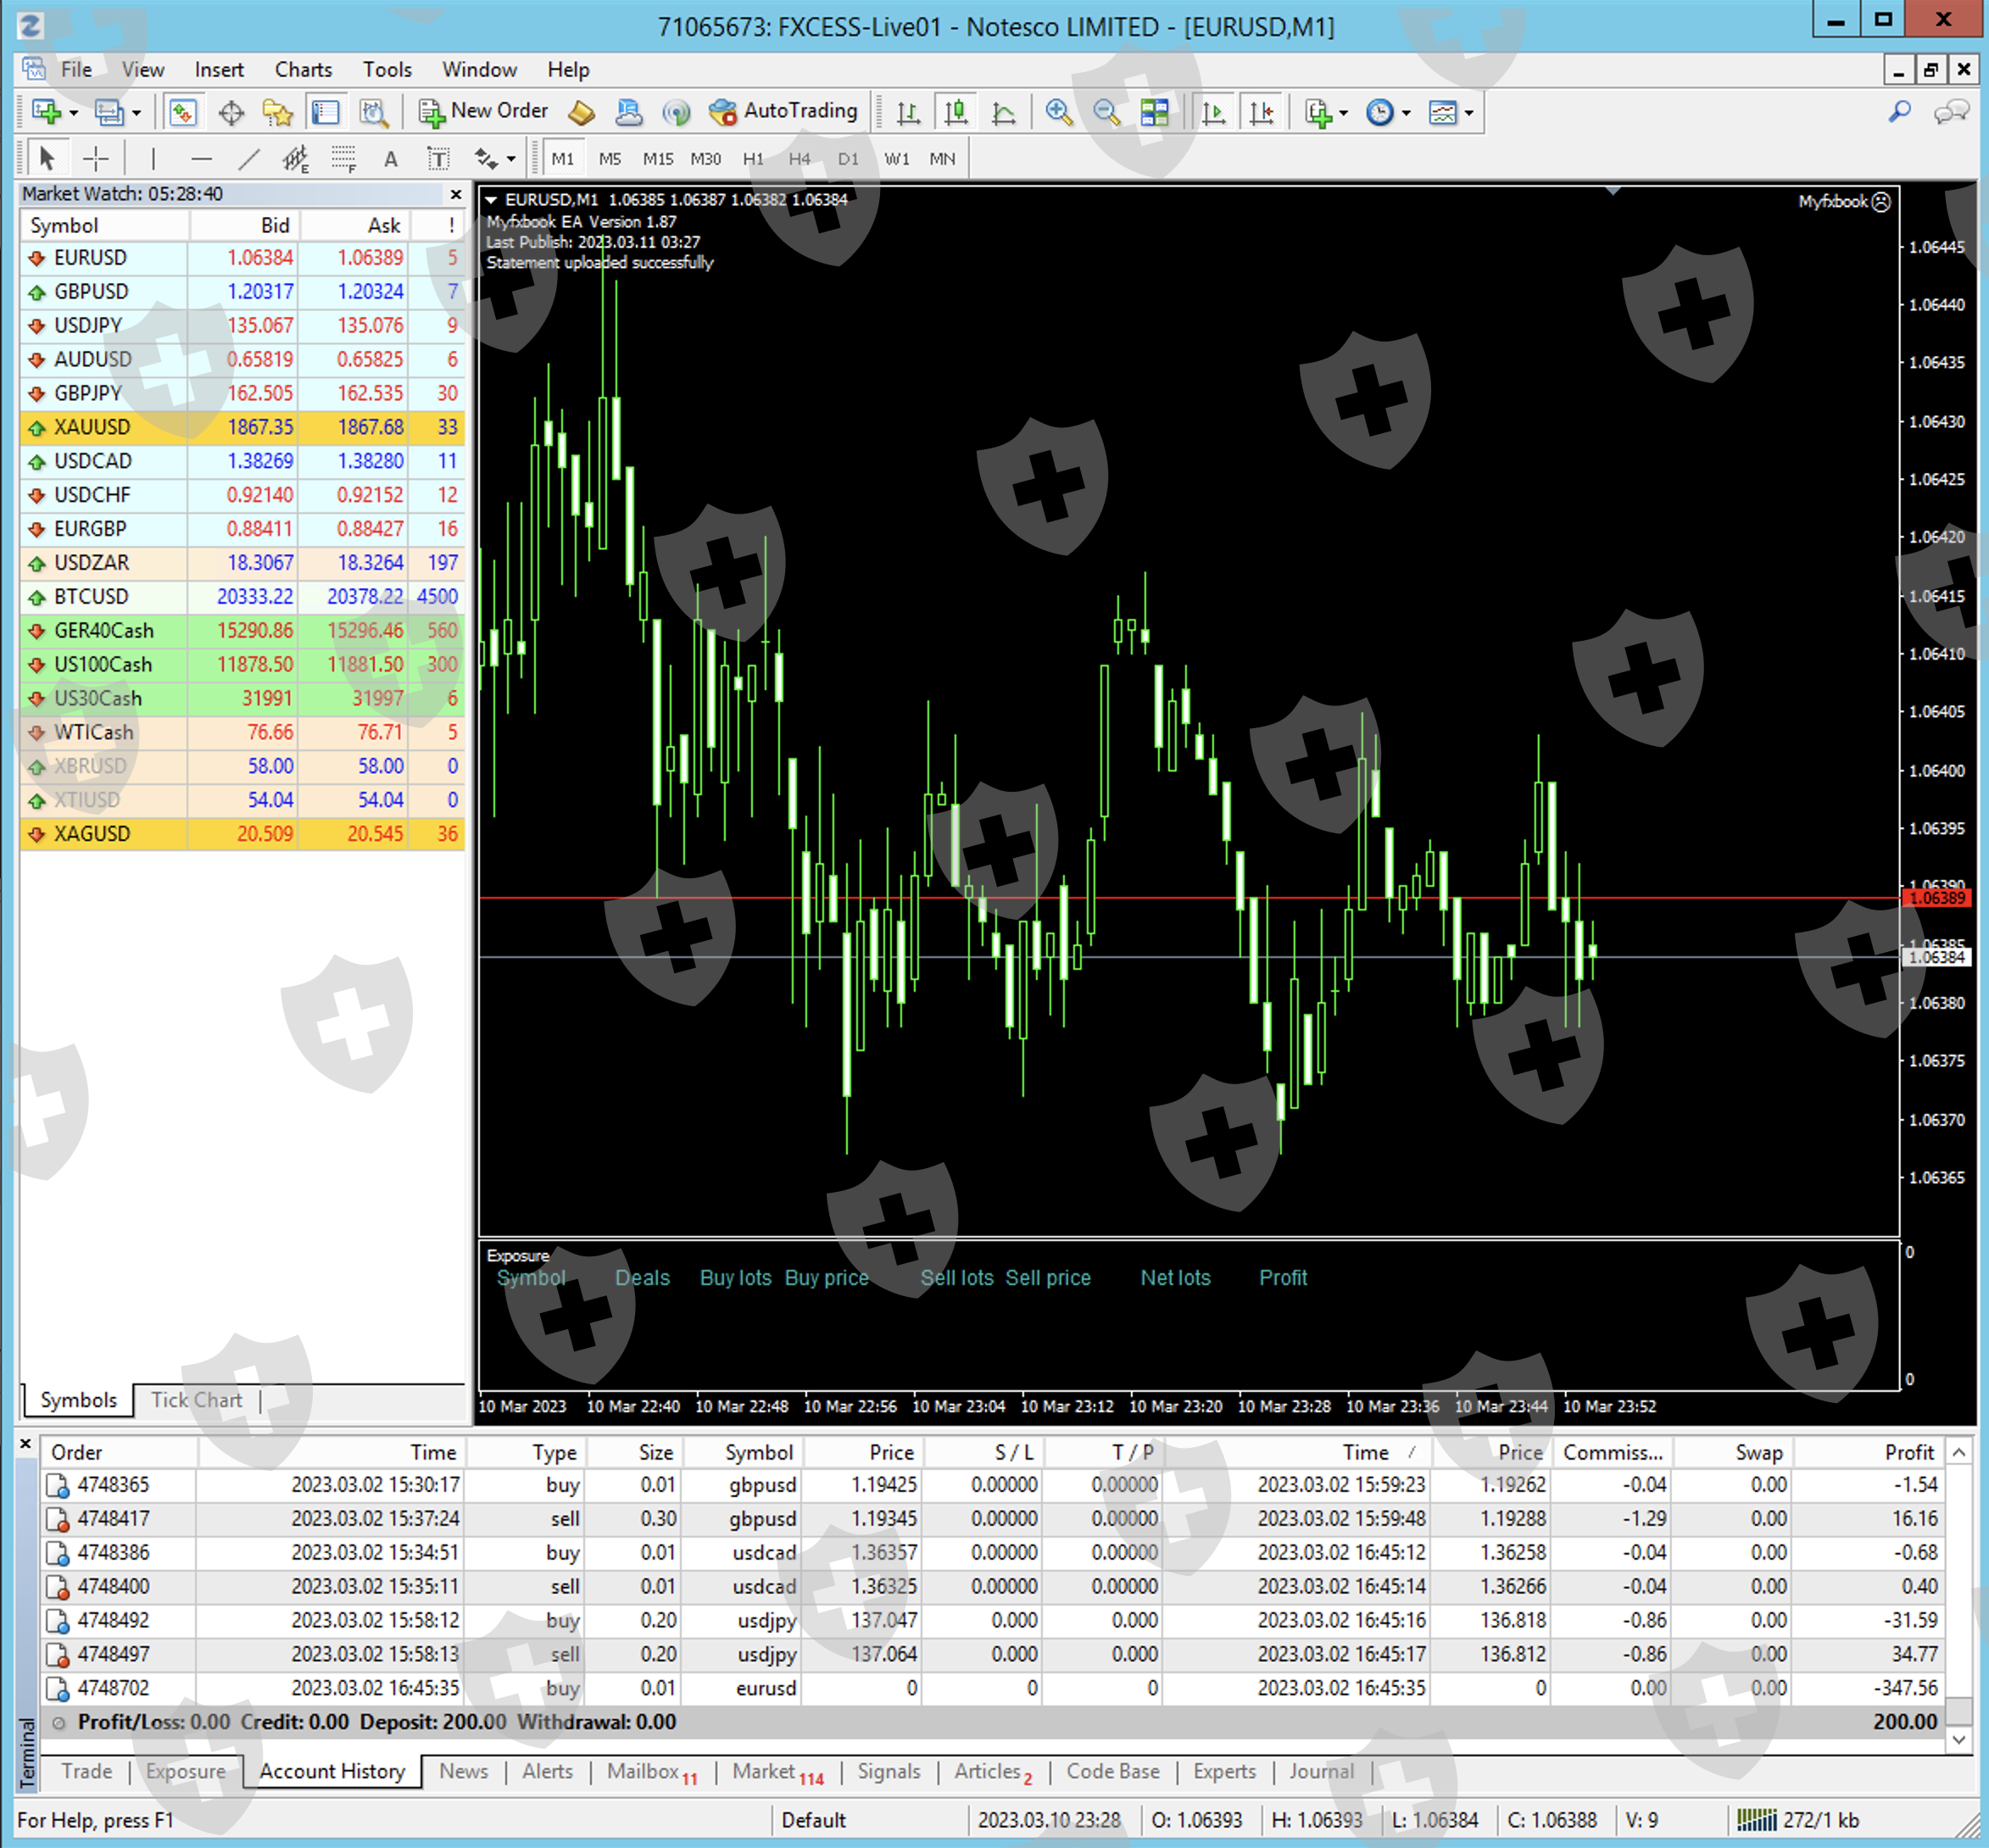Open the Periodicity clock dropdown arrow

1406,113
